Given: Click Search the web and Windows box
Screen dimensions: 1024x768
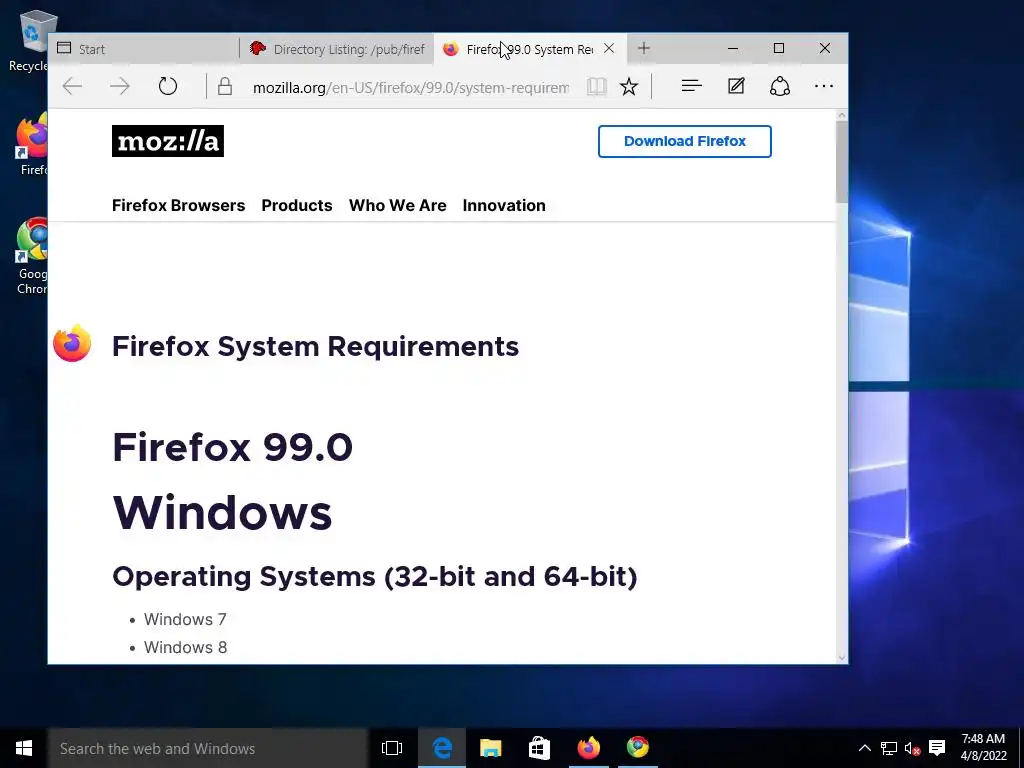Looking at the screenshot, I should coord(208,748).
